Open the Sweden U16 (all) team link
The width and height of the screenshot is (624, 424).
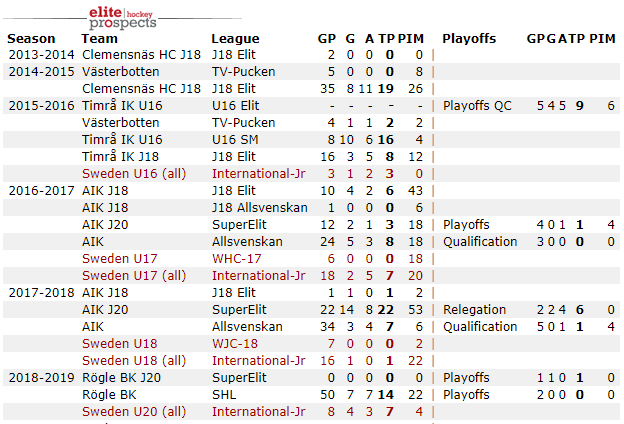[133, 173]
